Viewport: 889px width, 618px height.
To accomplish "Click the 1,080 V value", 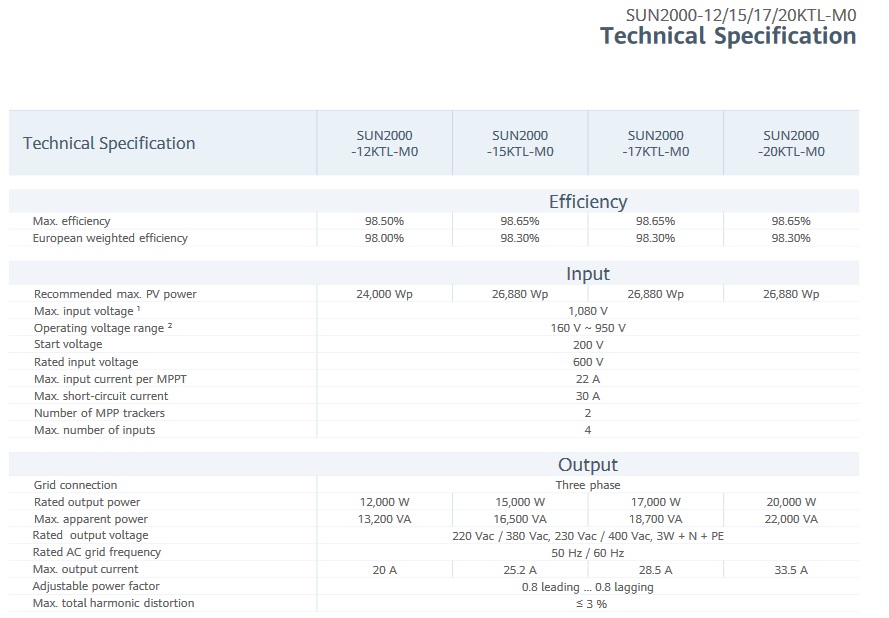I will [588, 311].
